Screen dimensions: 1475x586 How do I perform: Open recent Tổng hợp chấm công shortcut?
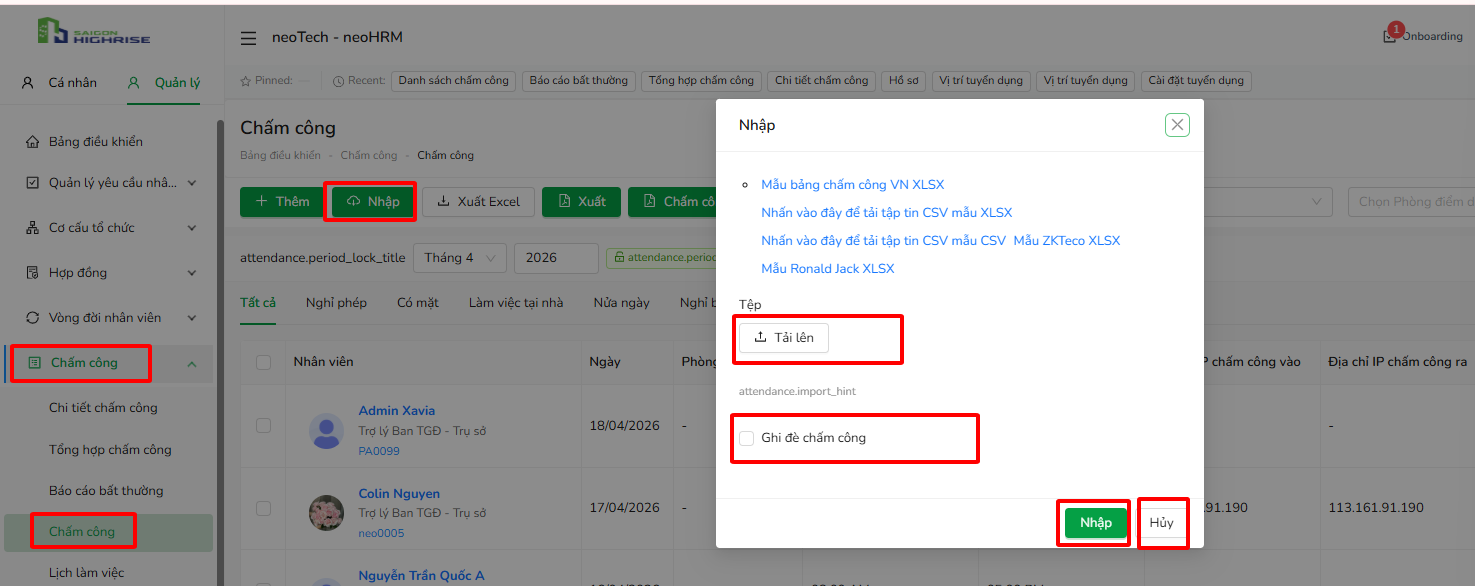tap(701, 81)
